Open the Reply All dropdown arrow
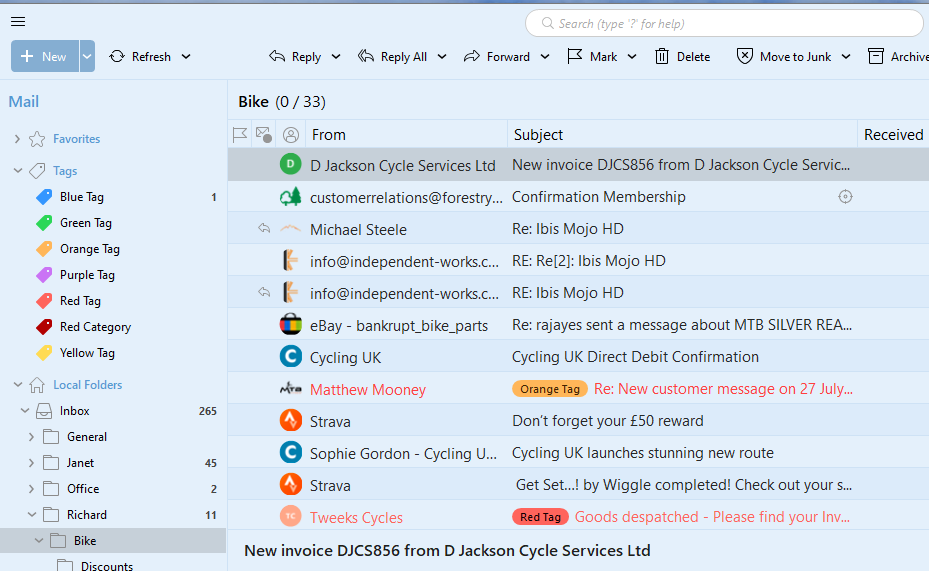 442,56
